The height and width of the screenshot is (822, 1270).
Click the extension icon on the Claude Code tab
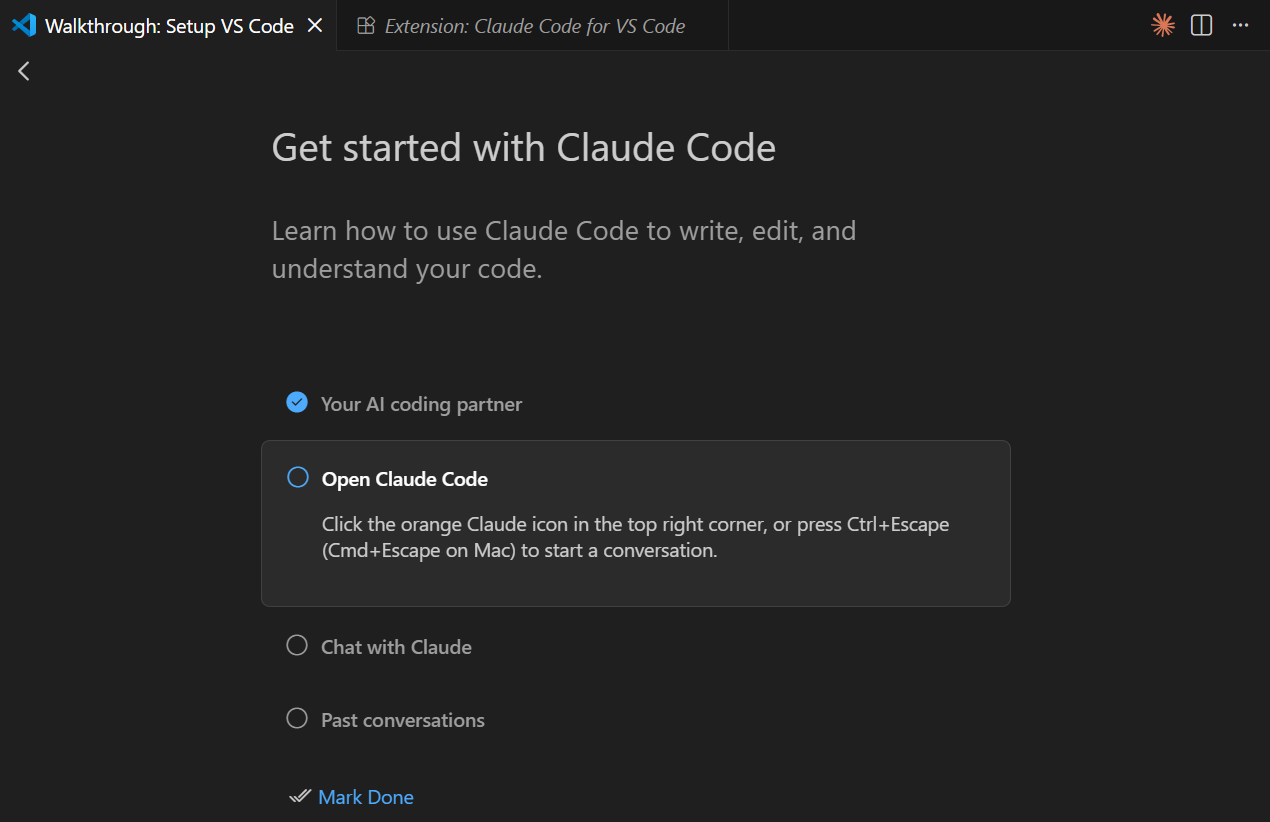[366, 26]
